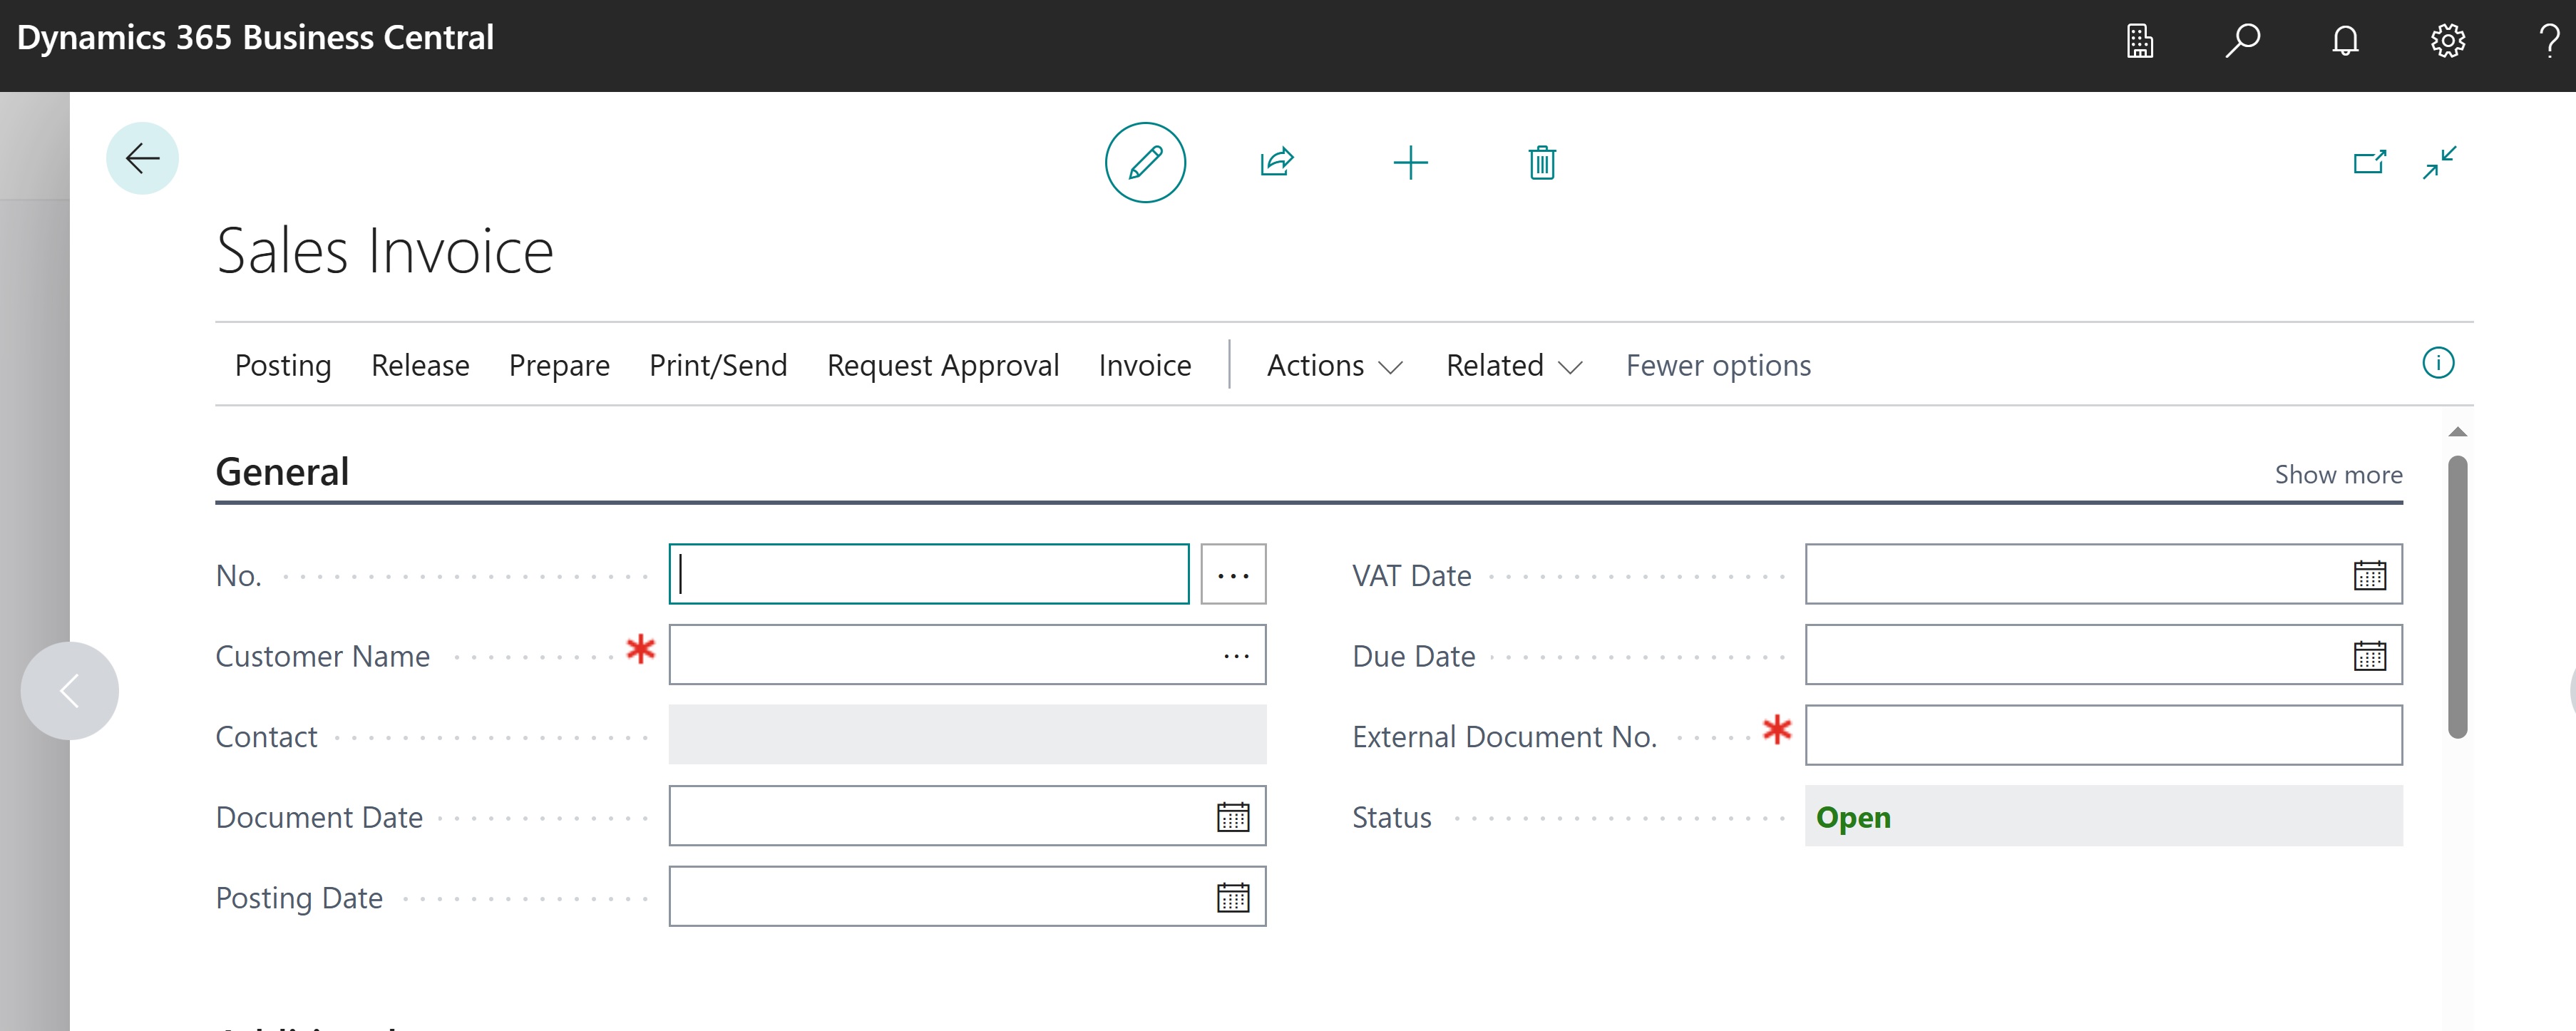The width and height of the screenshot is (2576, 1031).
Task: Collapse the side panel with the left chevron
Action: click(x=69, y=690)
